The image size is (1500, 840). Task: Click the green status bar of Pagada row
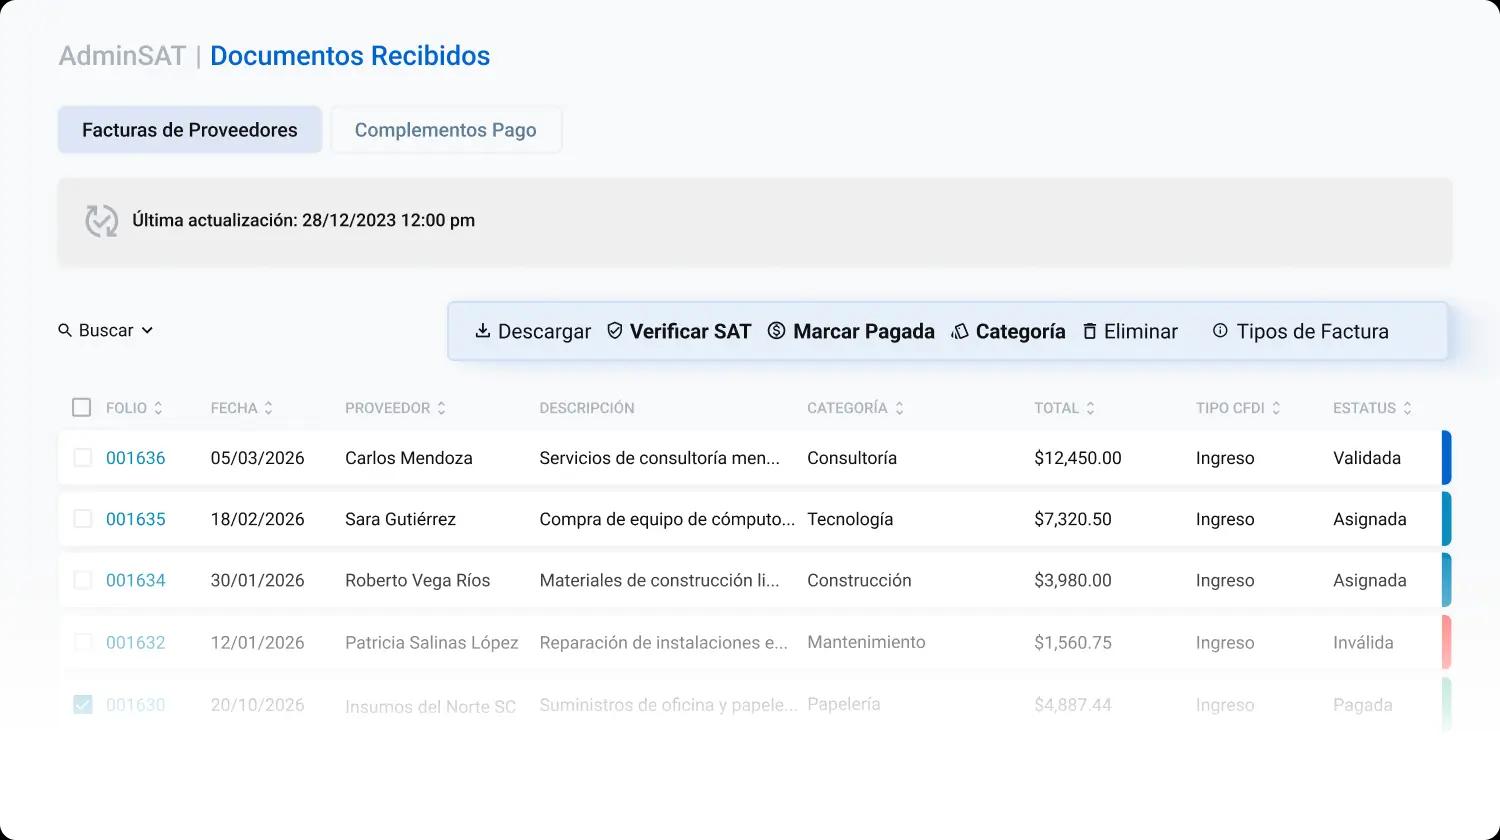tap(1446, 705)
